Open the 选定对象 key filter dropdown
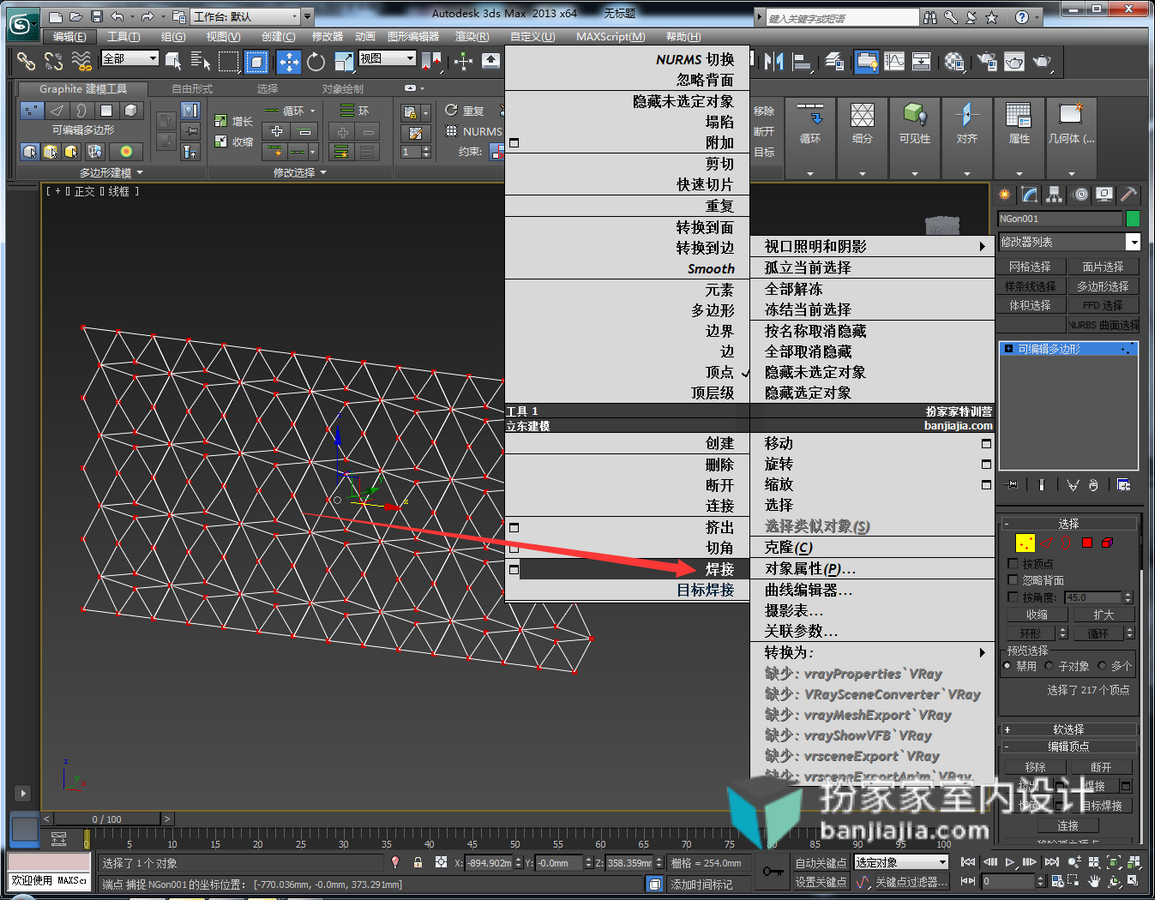Image resolution: width=1155 pixels, height=900 pixels. click(901, 862)
